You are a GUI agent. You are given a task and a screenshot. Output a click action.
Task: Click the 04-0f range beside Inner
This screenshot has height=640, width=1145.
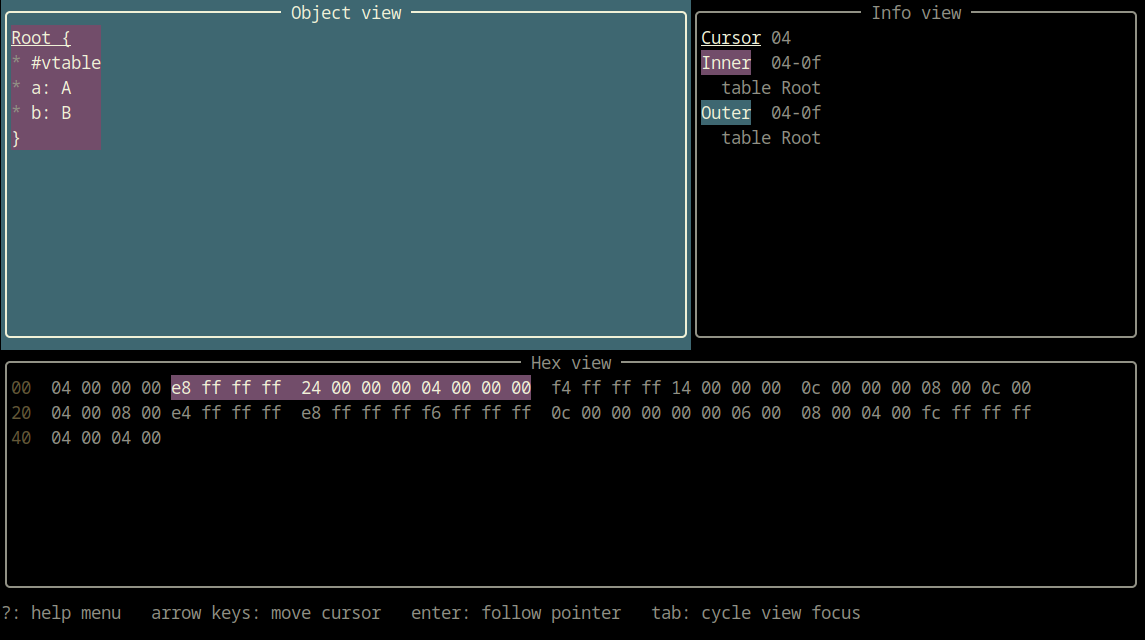(x=796, y=63)
